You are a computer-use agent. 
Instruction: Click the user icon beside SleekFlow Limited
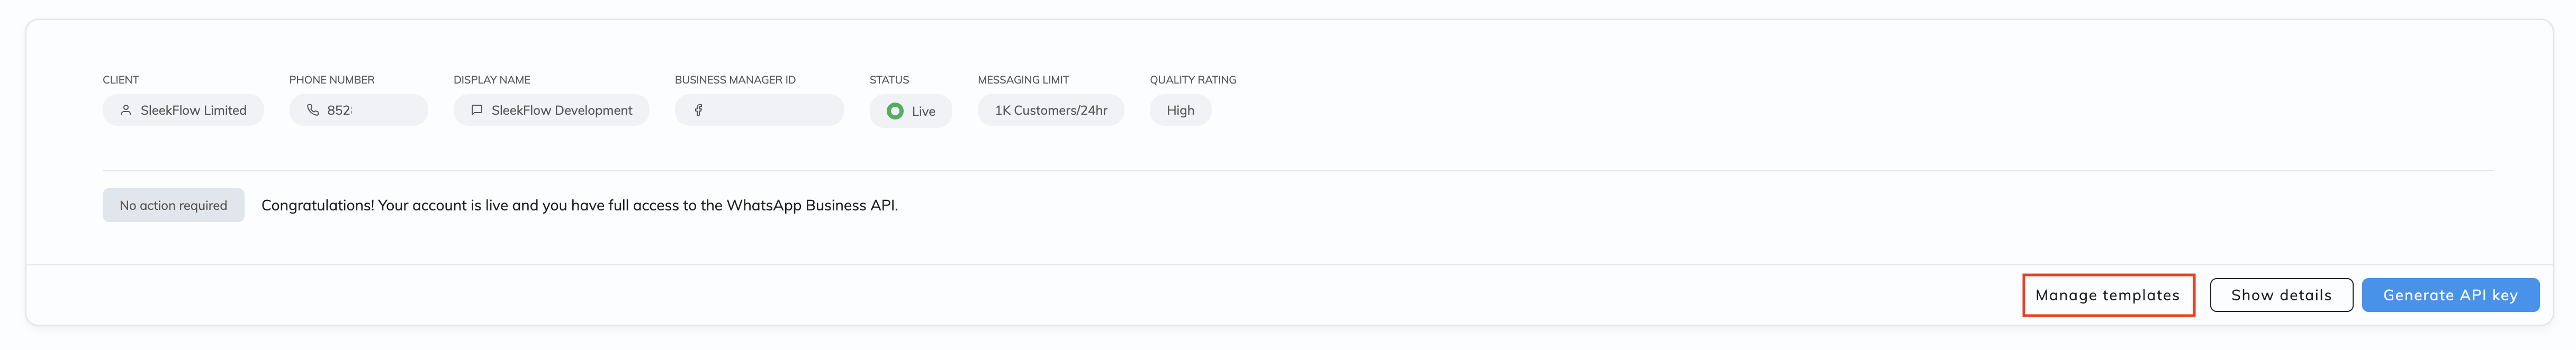click(x=126, y=110)
